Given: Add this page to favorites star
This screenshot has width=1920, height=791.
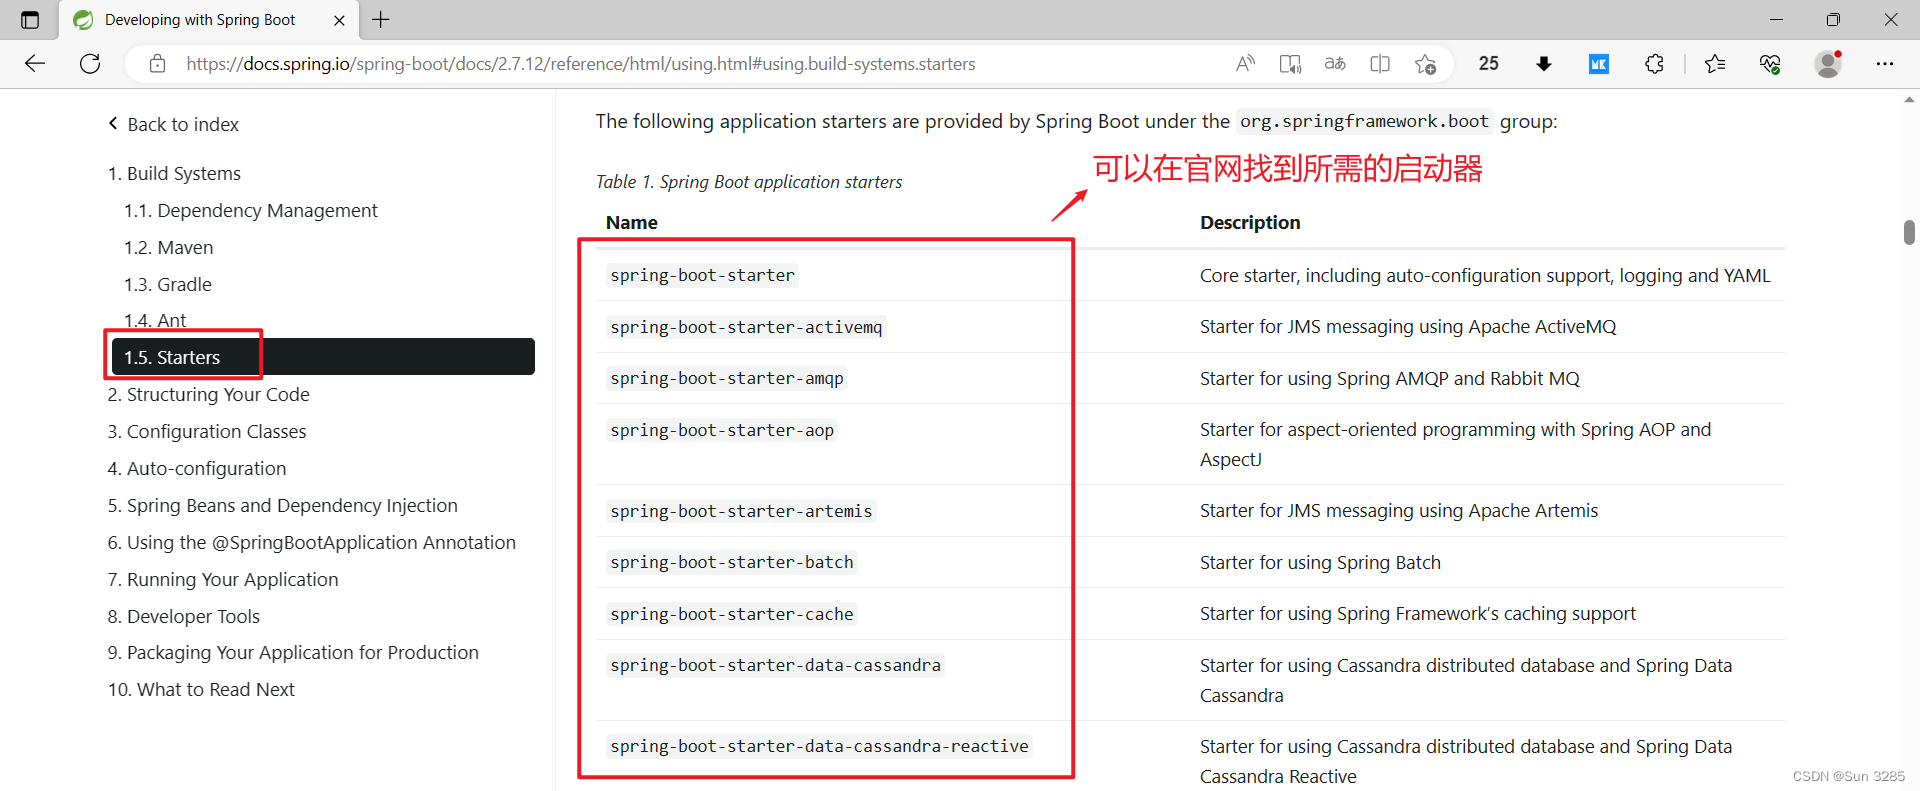Looking at the screenshot, I should coord(1425,64).
